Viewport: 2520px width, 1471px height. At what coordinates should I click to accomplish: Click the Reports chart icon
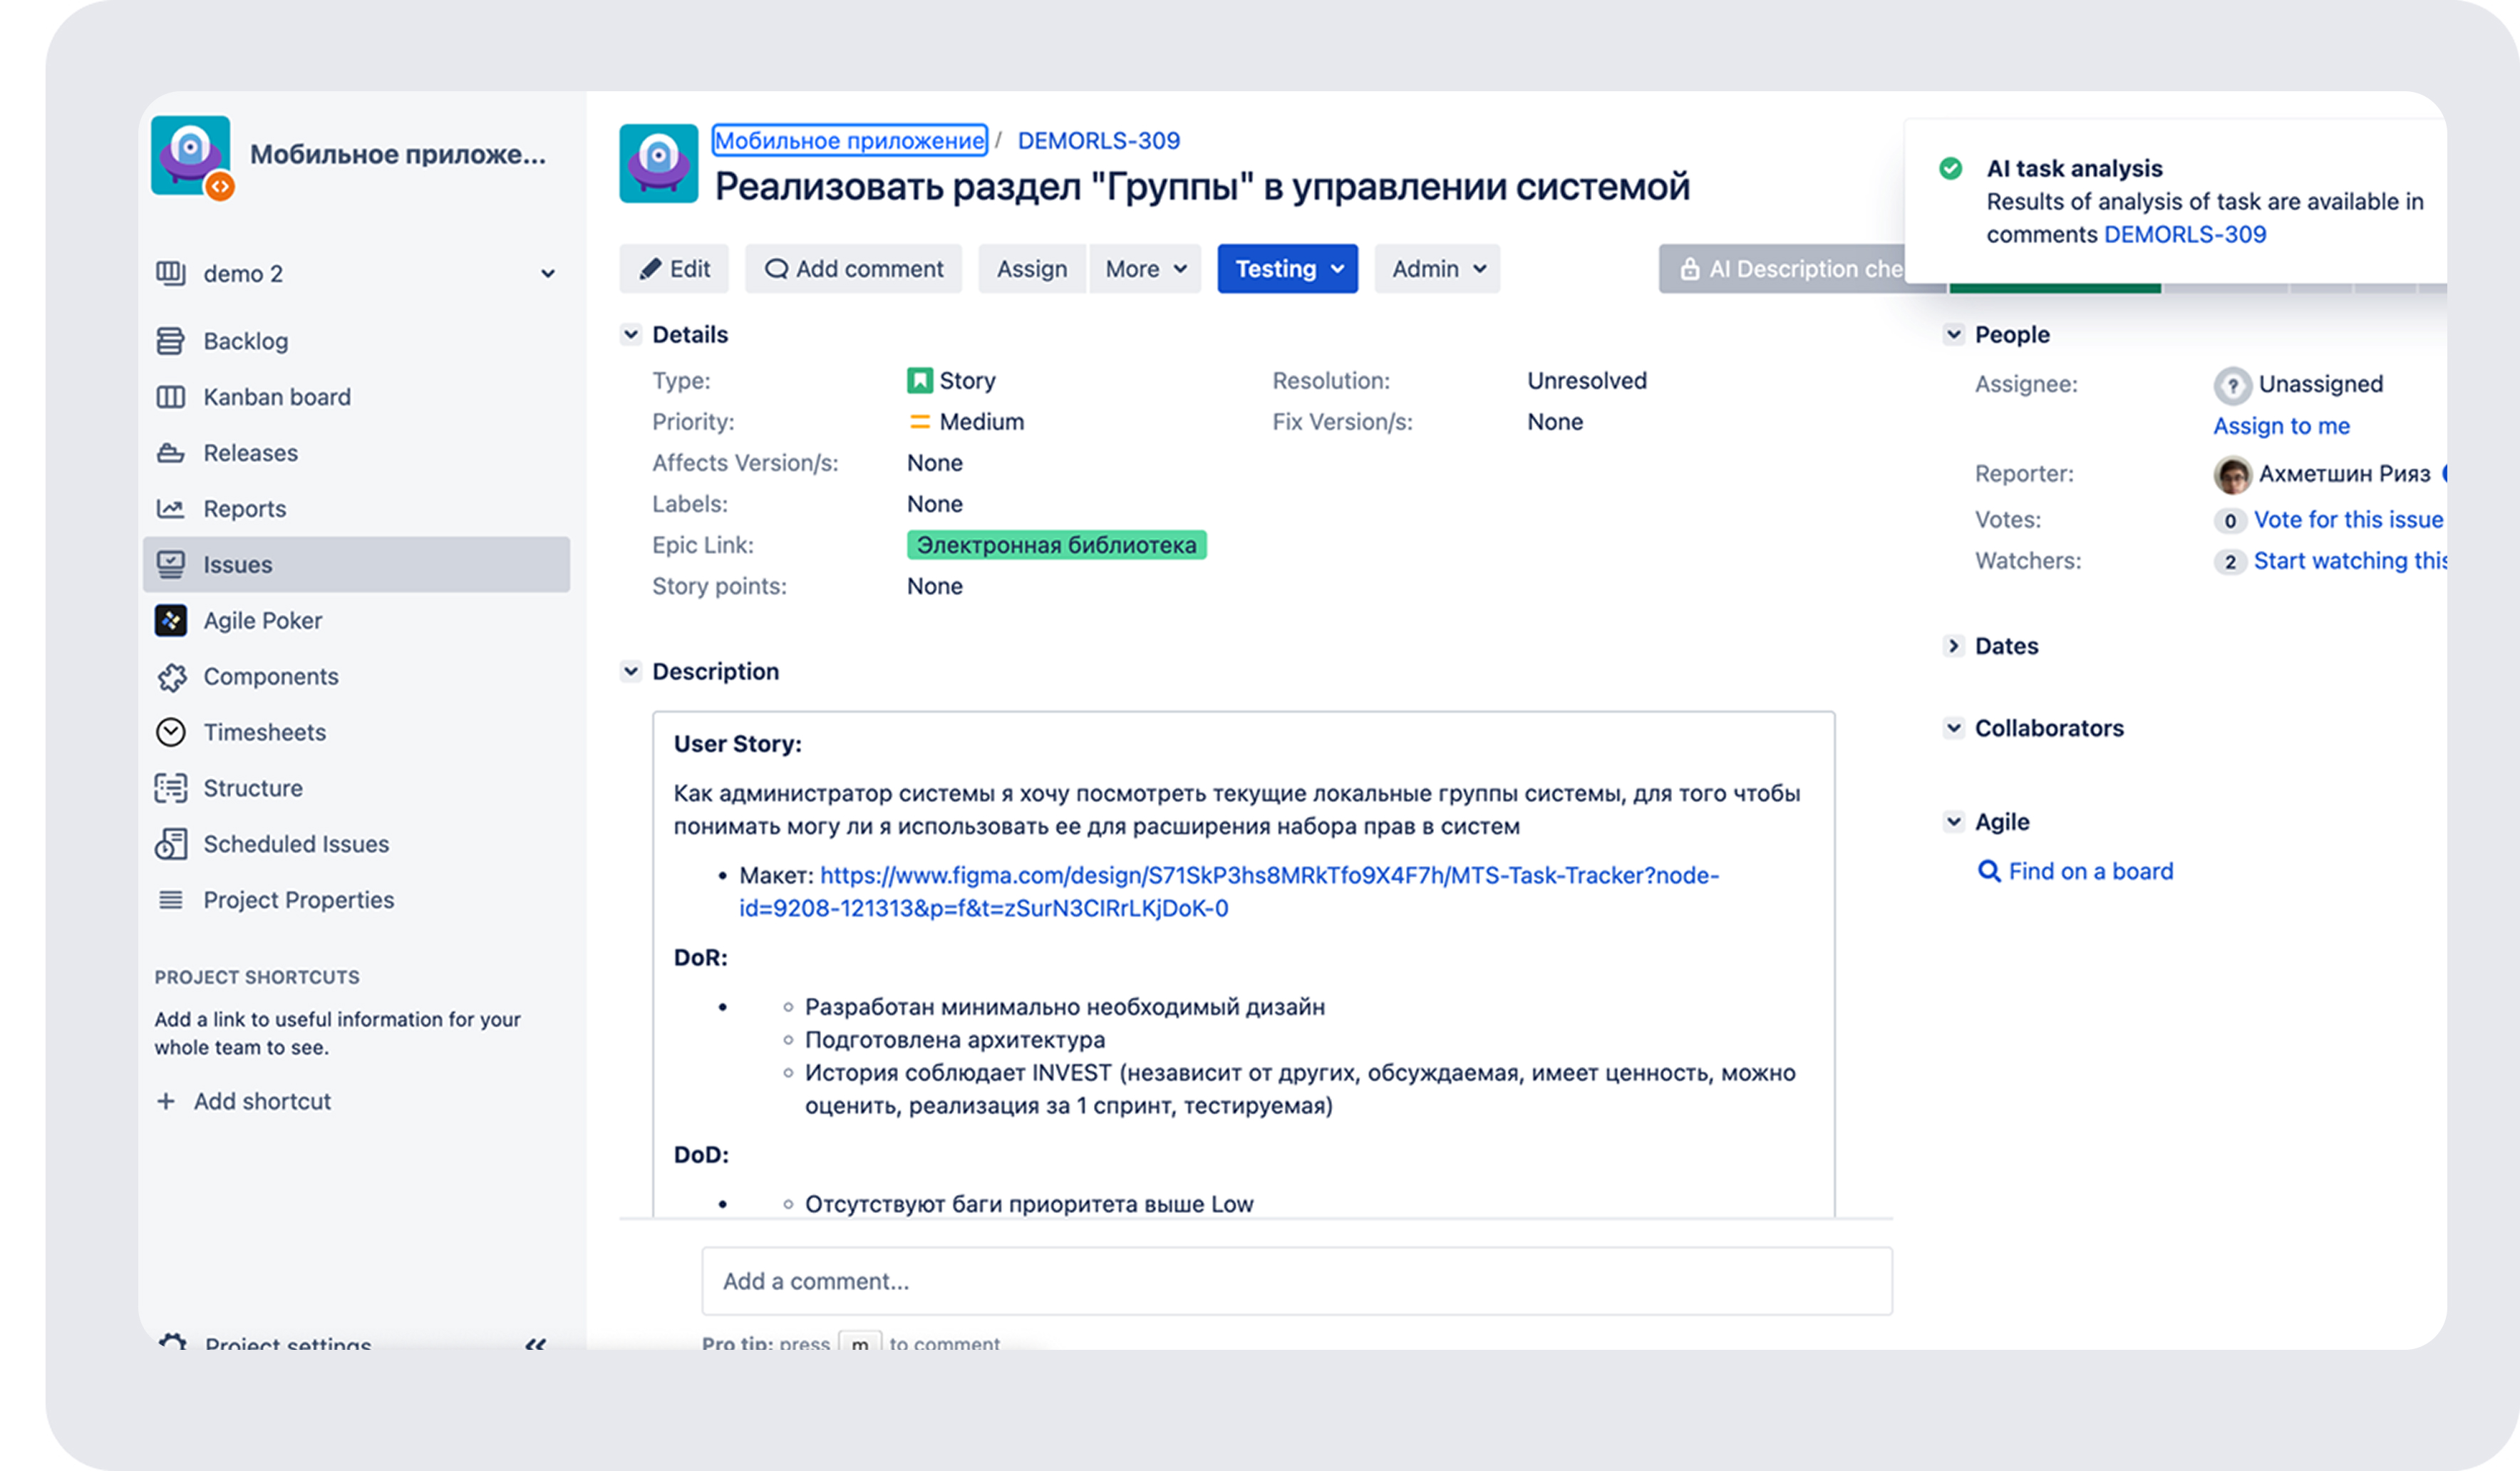(x=170, y=509)
